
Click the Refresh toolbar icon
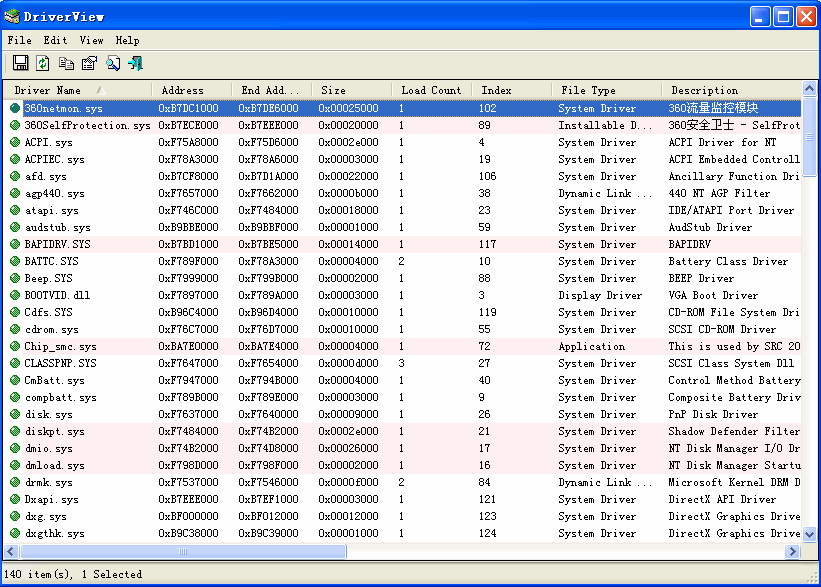(43, 63)
